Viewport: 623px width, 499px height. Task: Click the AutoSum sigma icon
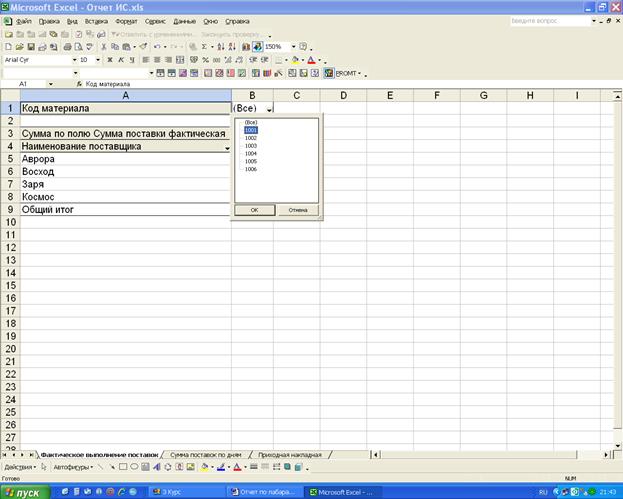[203, 47]
